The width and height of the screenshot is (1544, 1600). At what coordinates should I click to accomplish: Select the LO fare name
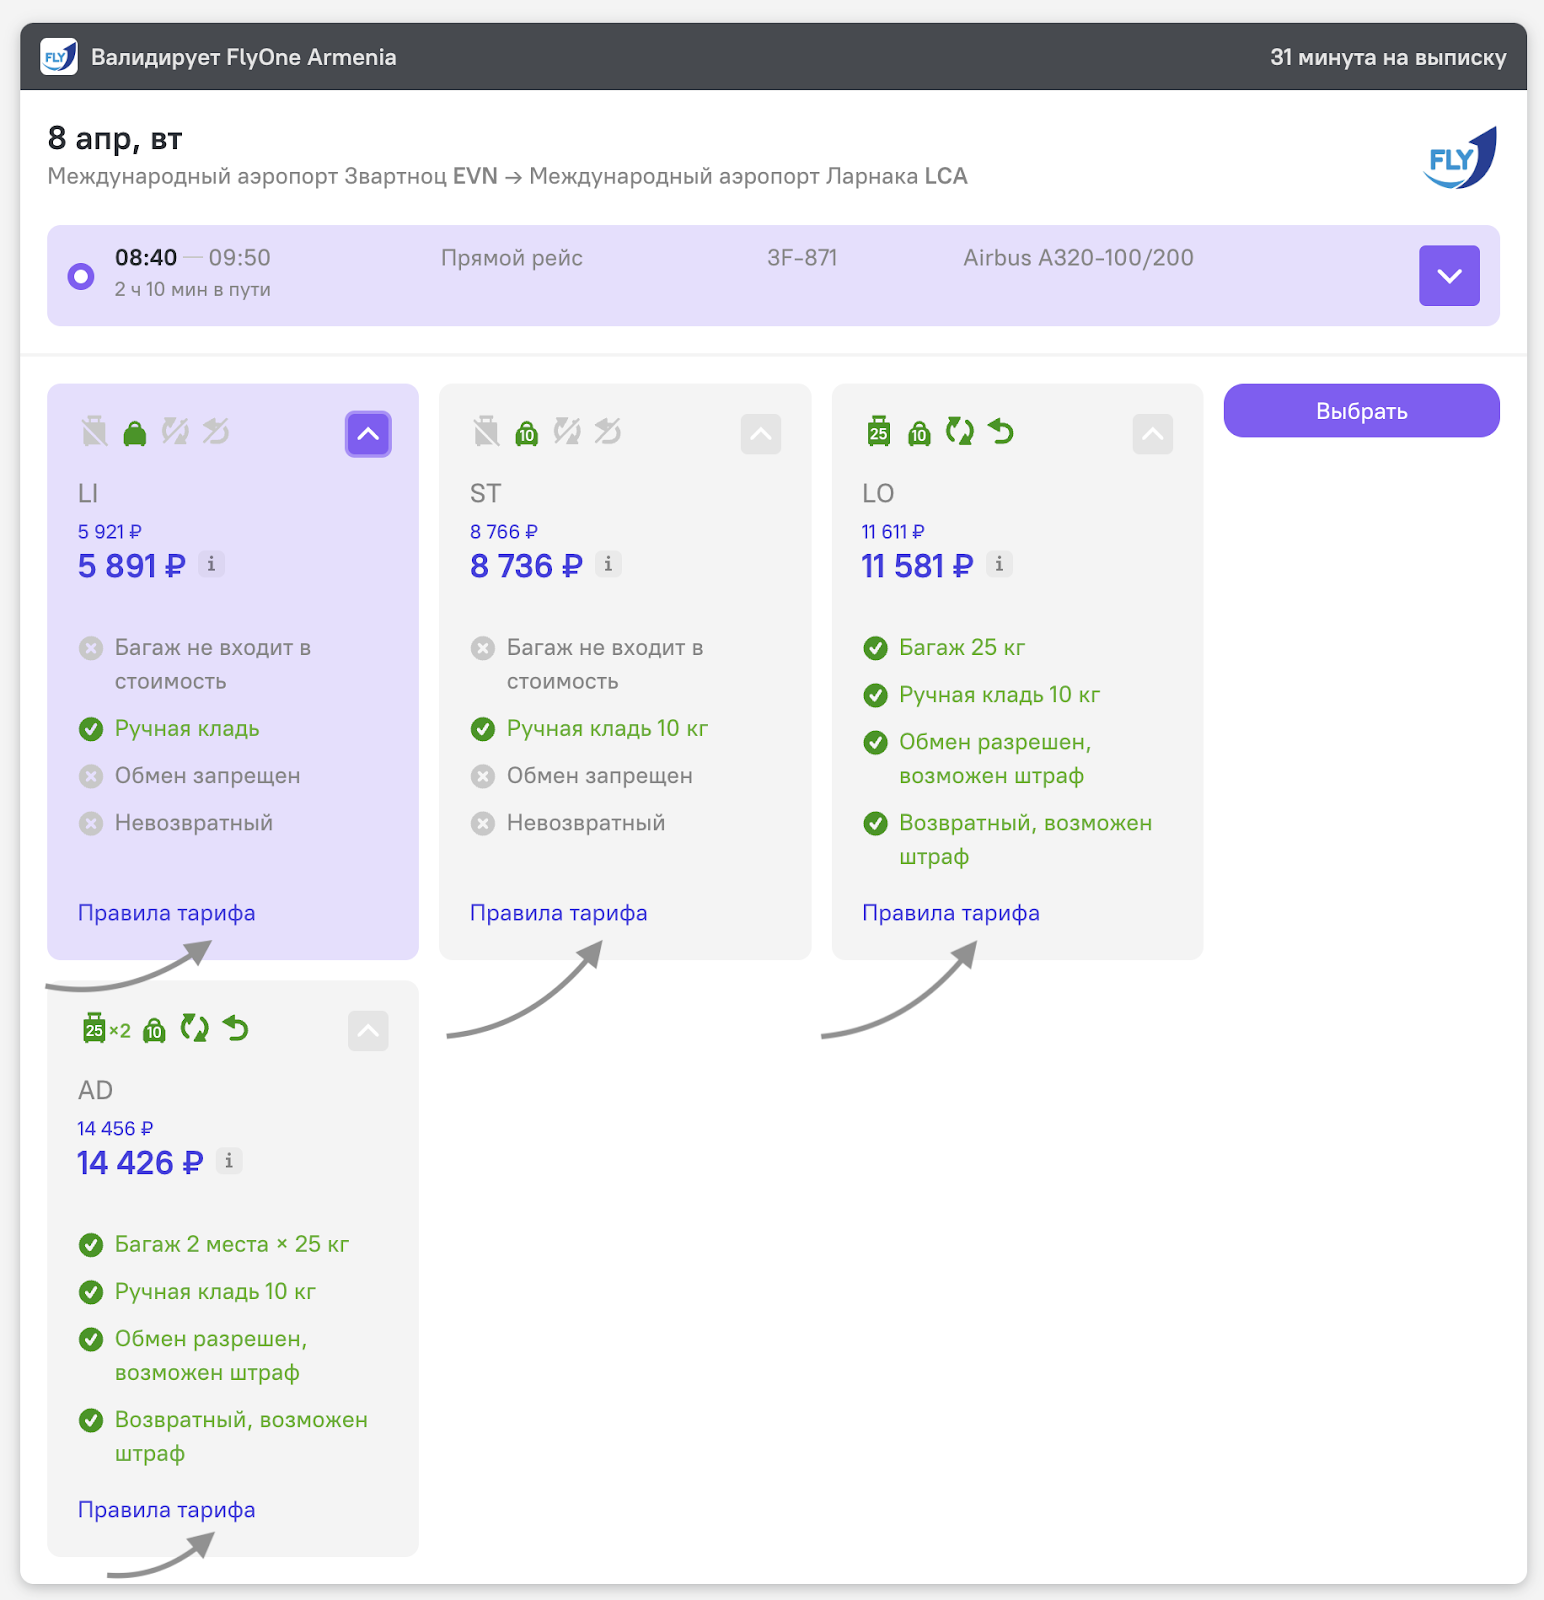click(x=878, y=494)
